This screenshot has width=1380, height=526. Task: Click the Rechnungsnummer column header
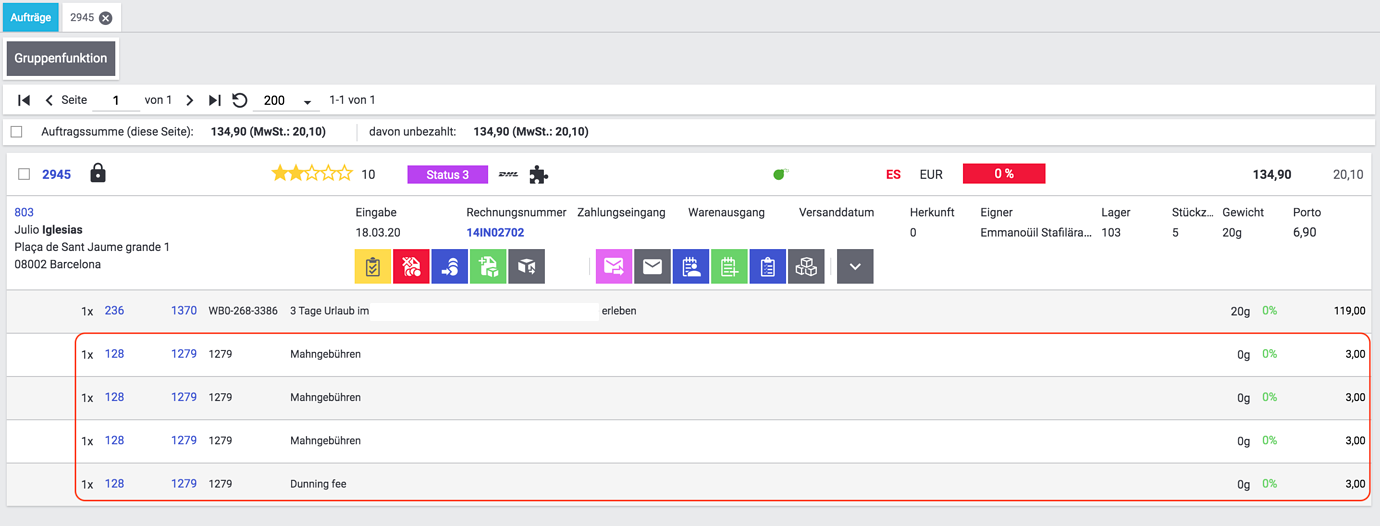tap(516, 212)
